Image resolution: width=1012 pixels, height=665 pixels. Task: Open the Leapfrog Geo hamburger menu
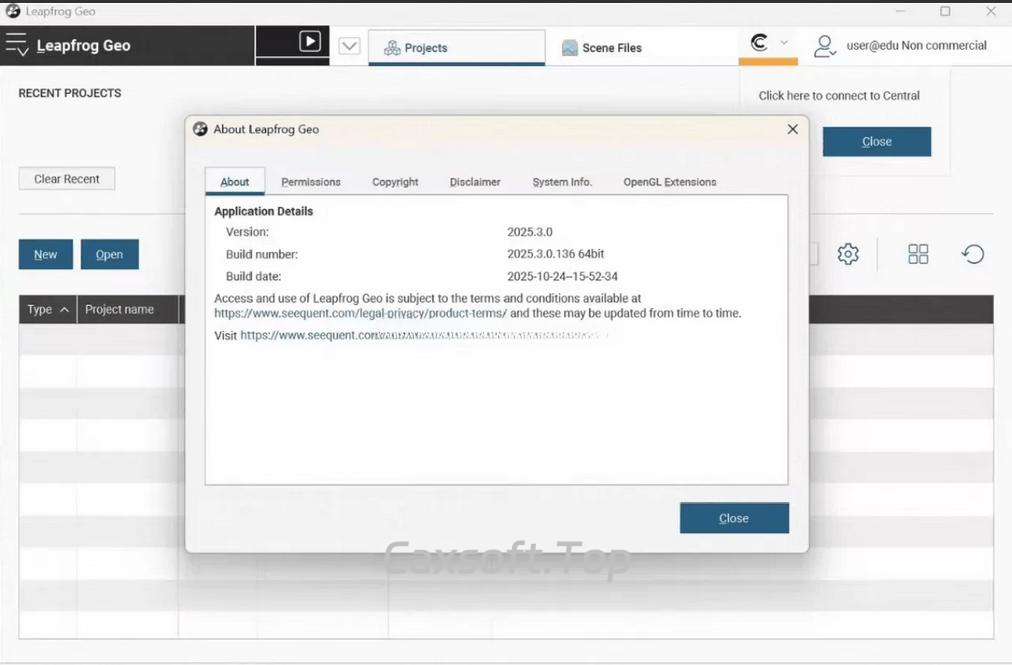[x=17, y=45]
